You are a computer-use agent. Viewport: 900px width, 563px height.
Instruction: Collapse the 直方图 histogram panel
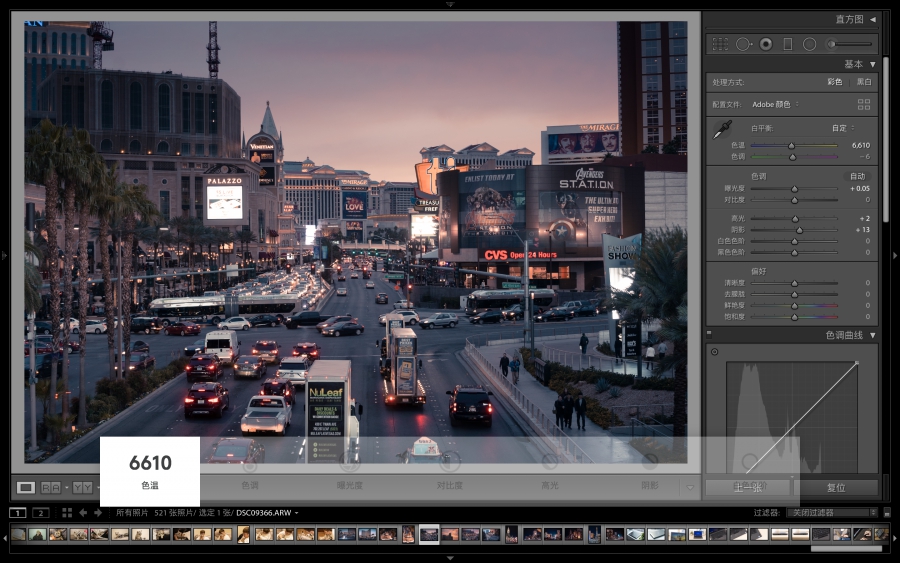[873, 20]
